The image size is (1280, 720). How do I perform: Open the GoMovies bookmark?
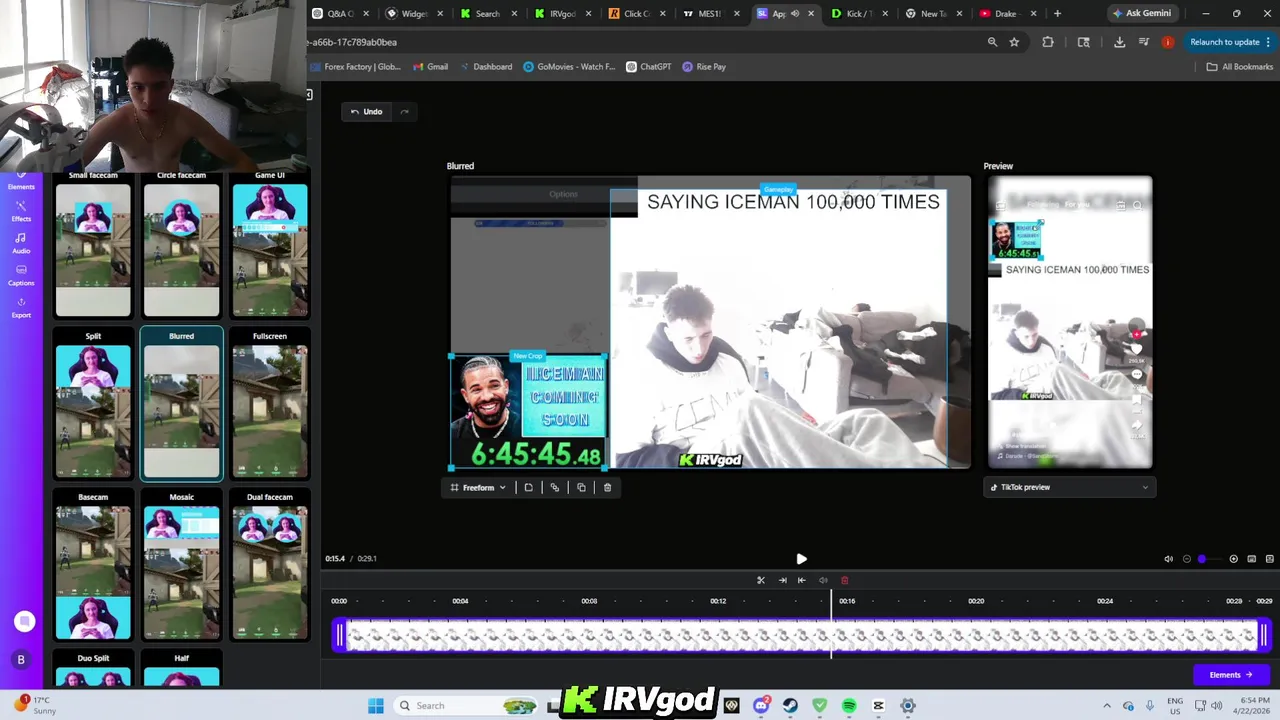click(569, 67)
